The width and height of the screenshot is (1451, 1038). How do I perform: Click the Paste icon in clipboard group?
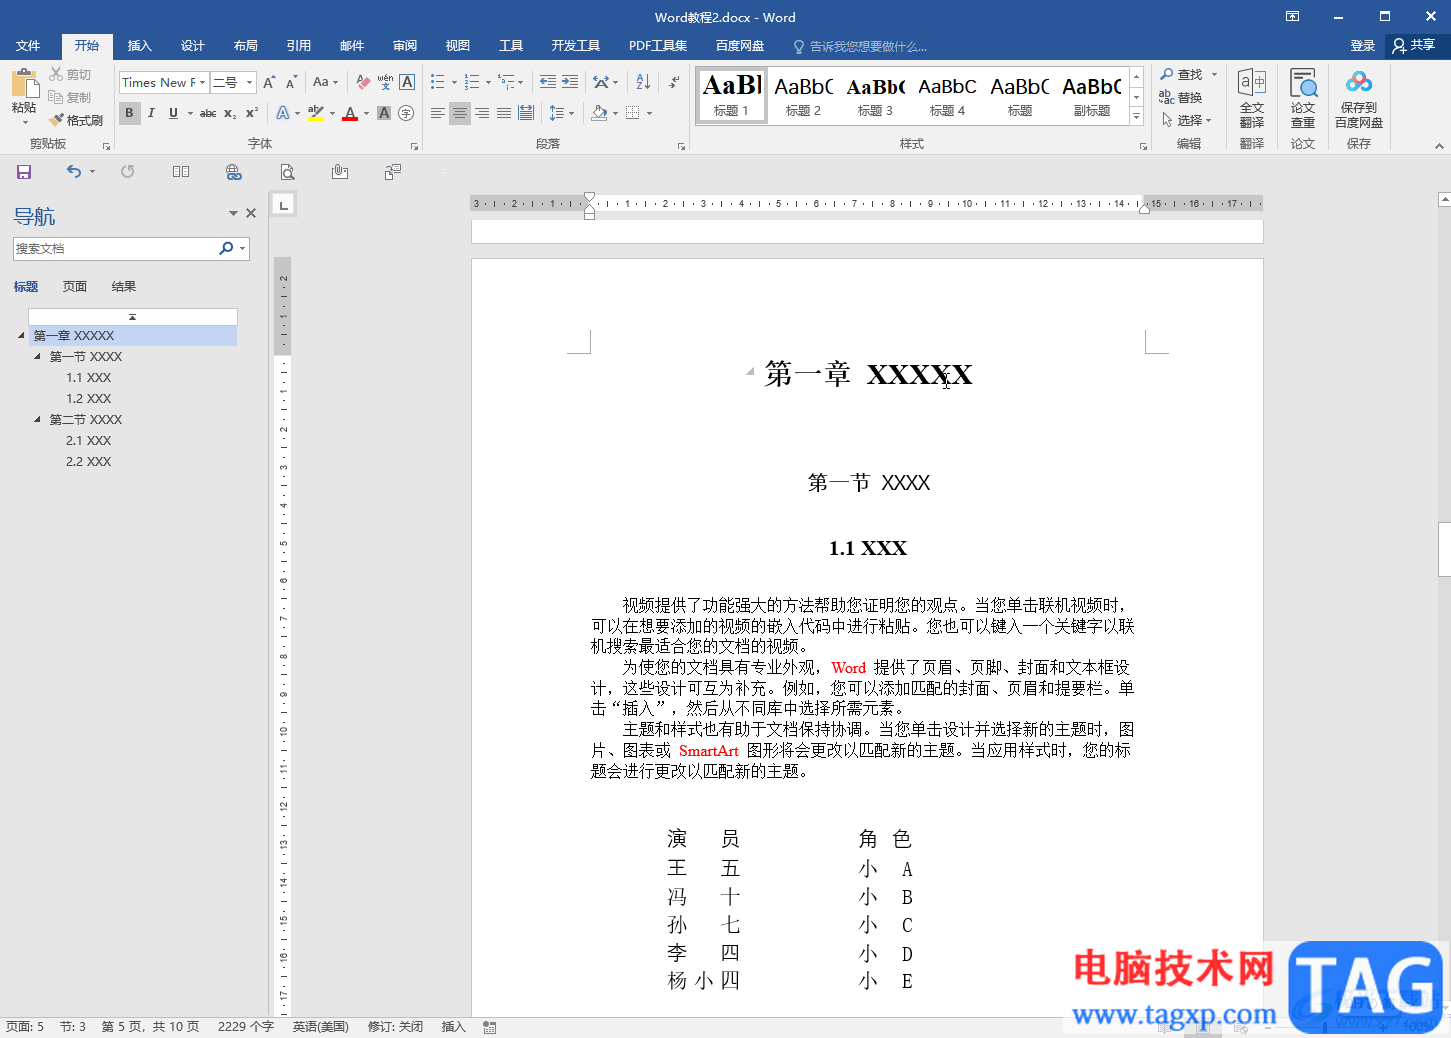pyautogui.click(x=24, y=84)
